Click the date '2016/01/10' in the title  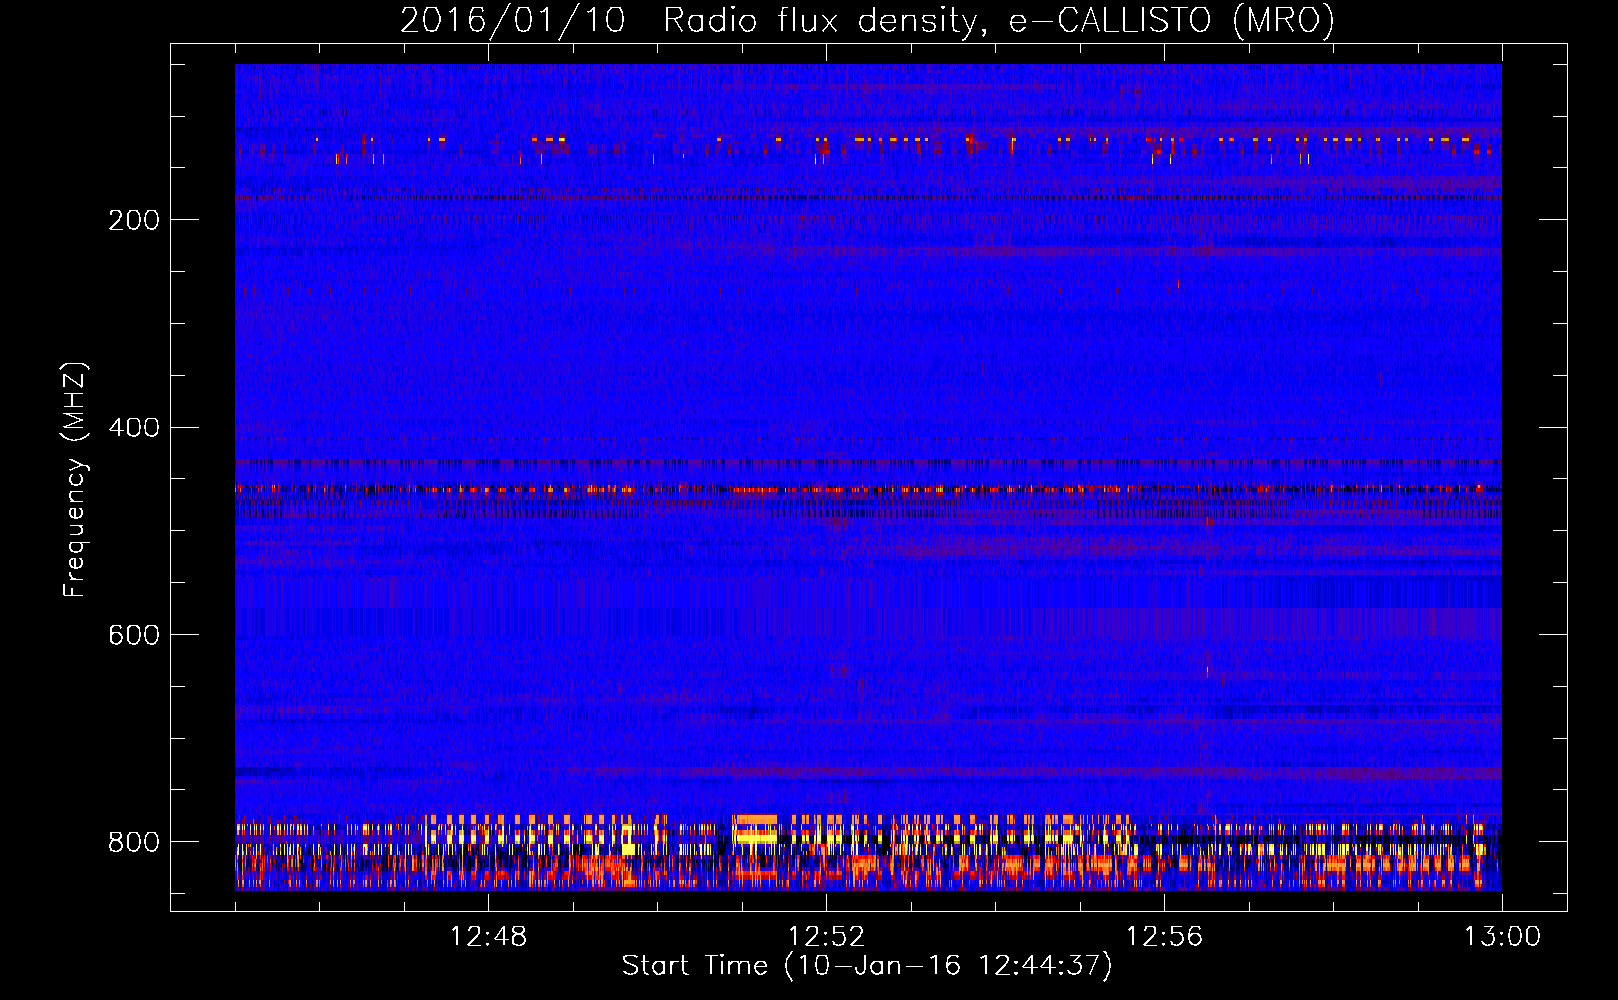(513, 21)
